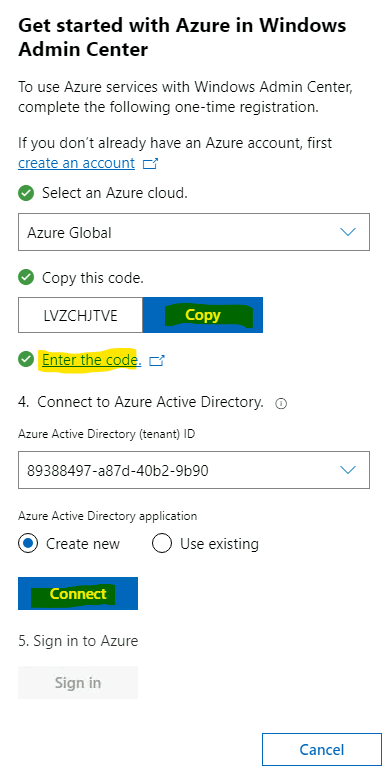The height and width of the screenshot is (772, 389).
Task: Click the Connect button
Action: click(78, 593)
